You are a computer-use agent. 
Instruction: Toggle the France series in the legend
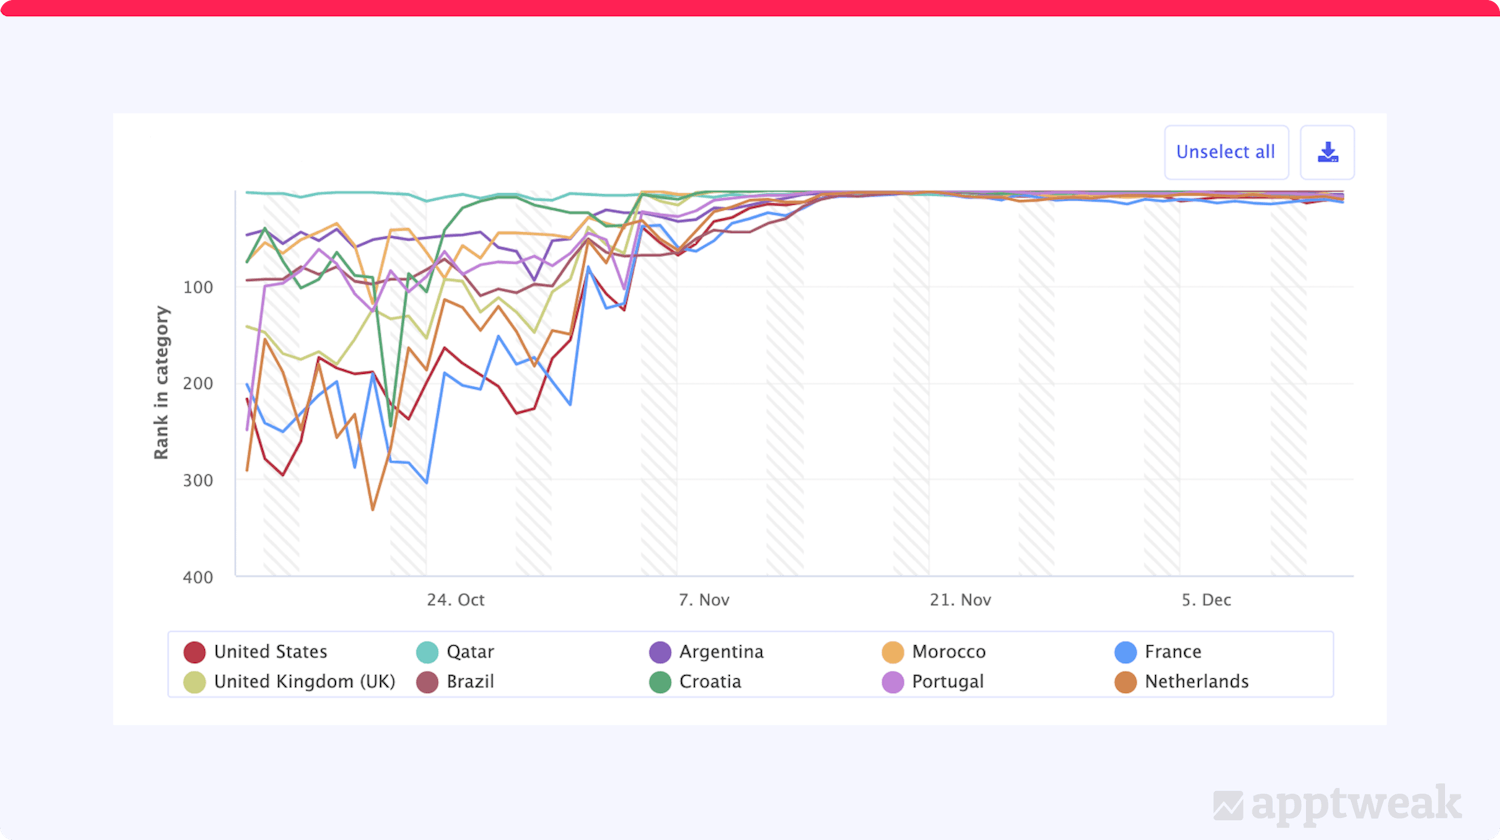[x=1172, y=651]
